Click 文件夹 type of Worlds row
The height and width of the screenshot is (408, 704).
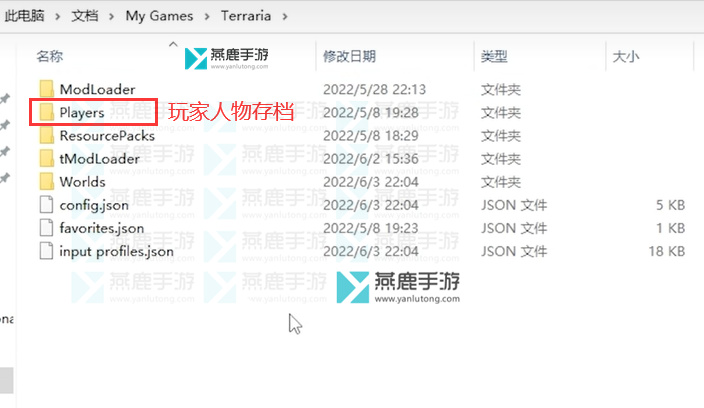pos(501,182)
